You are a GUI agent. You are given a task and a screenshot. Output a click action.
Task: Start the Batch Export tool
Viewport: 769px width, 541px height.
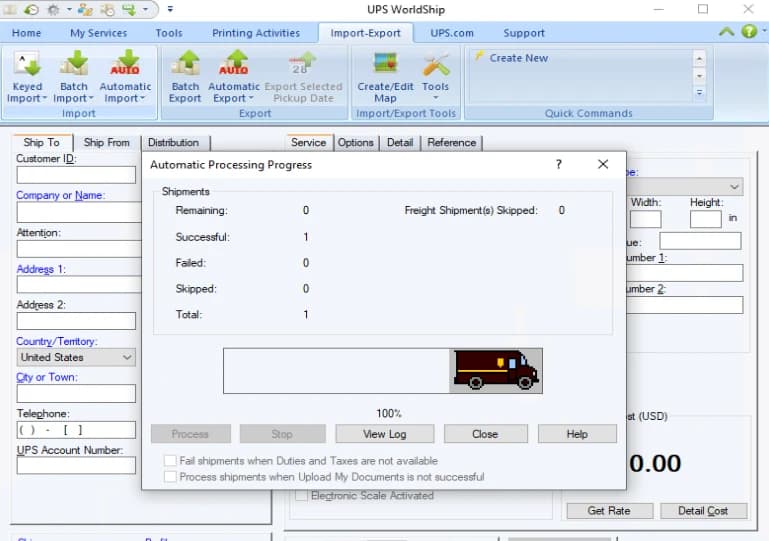click(x=185, y=77)
